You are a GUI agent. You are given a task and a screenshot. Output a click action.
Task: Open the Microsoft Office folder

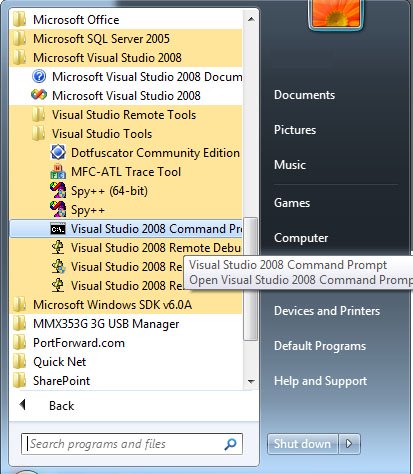coord(126,20)
